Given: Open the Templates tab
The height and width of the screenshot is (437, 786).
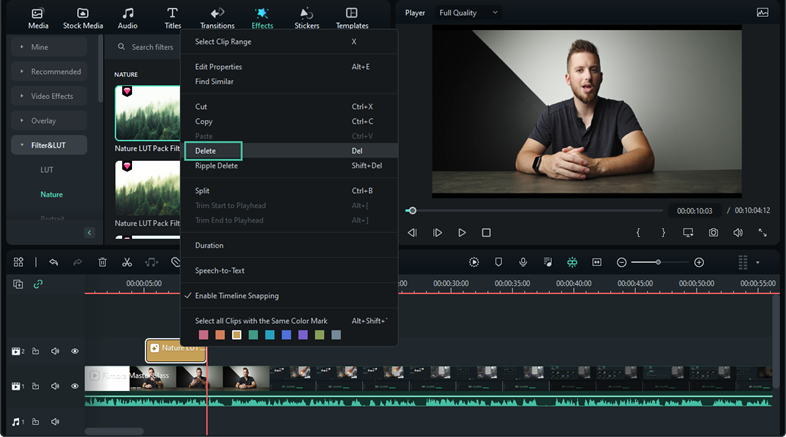Looking at the screenshot, I should click(352, 19).
